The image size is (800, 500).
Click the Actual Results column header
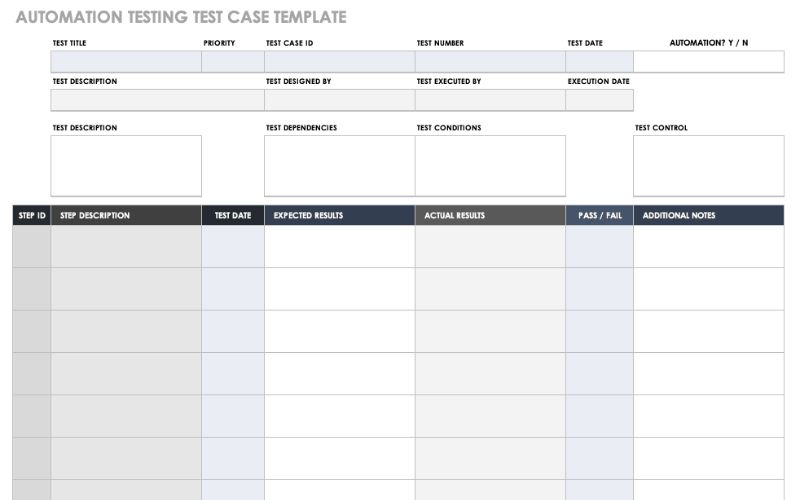coord(490,216)
